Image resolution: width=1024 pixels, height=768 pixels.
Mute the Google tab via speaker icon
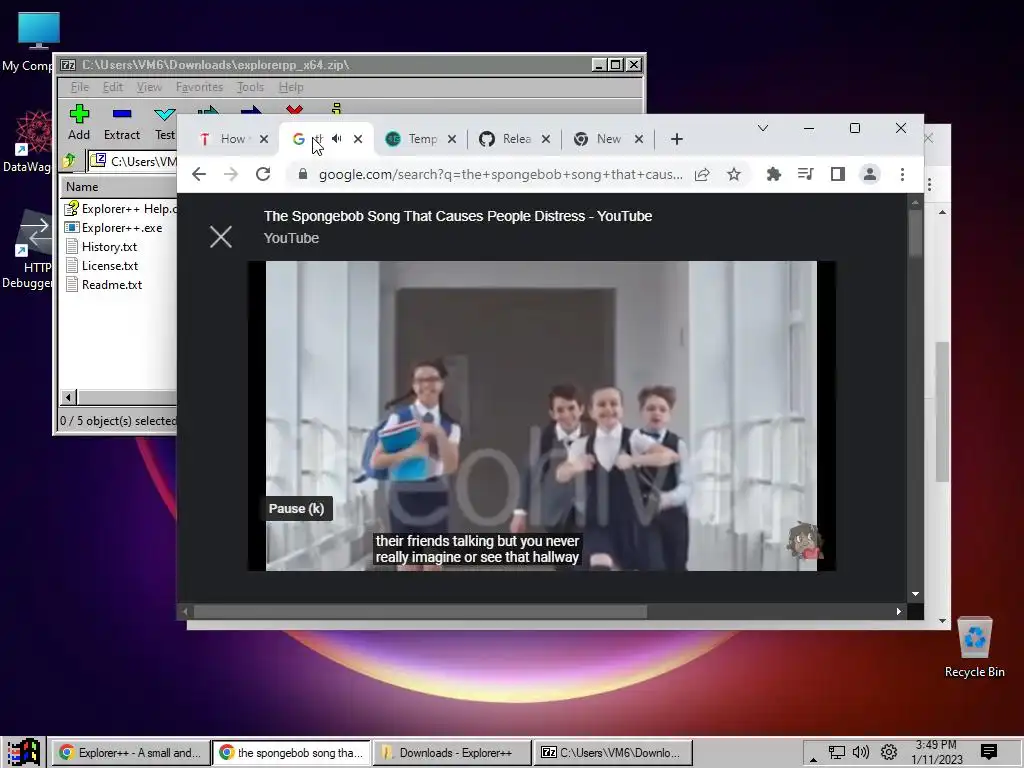pyautogui.click(x=337, y=138)
